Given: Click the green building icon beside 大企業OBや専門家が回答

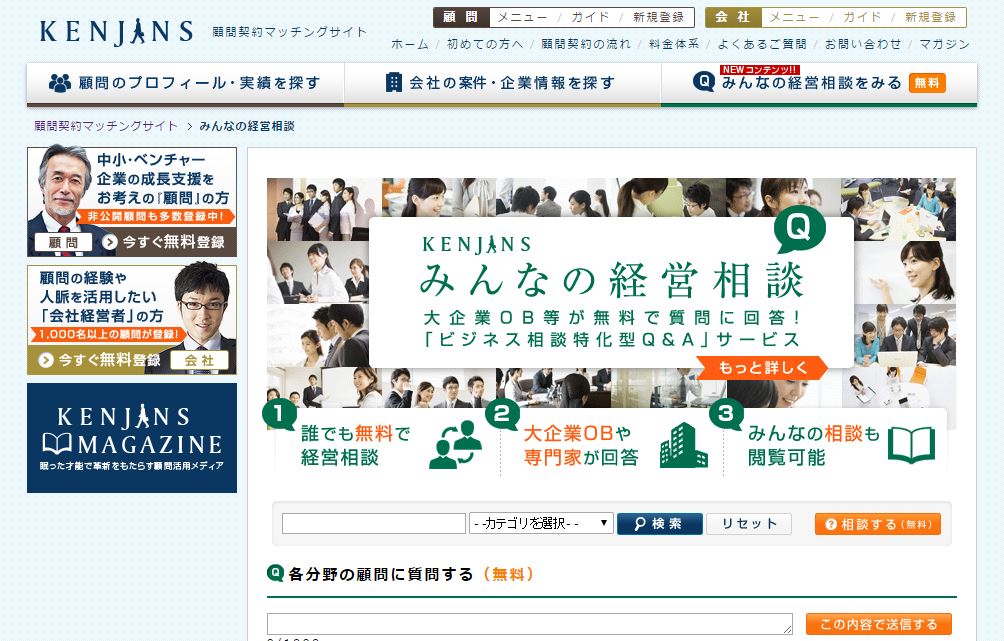Looking at the screenshot, I should (683, 444).
